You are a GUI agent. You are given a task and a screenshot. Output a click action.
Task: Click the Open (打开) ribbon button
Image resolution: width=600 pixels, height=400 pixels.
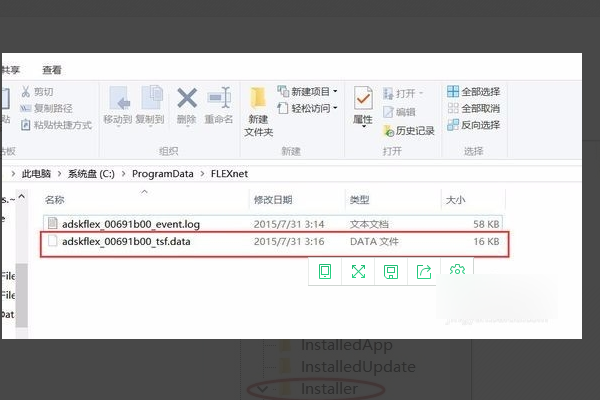pyautogui.click(x=403, y=93)
